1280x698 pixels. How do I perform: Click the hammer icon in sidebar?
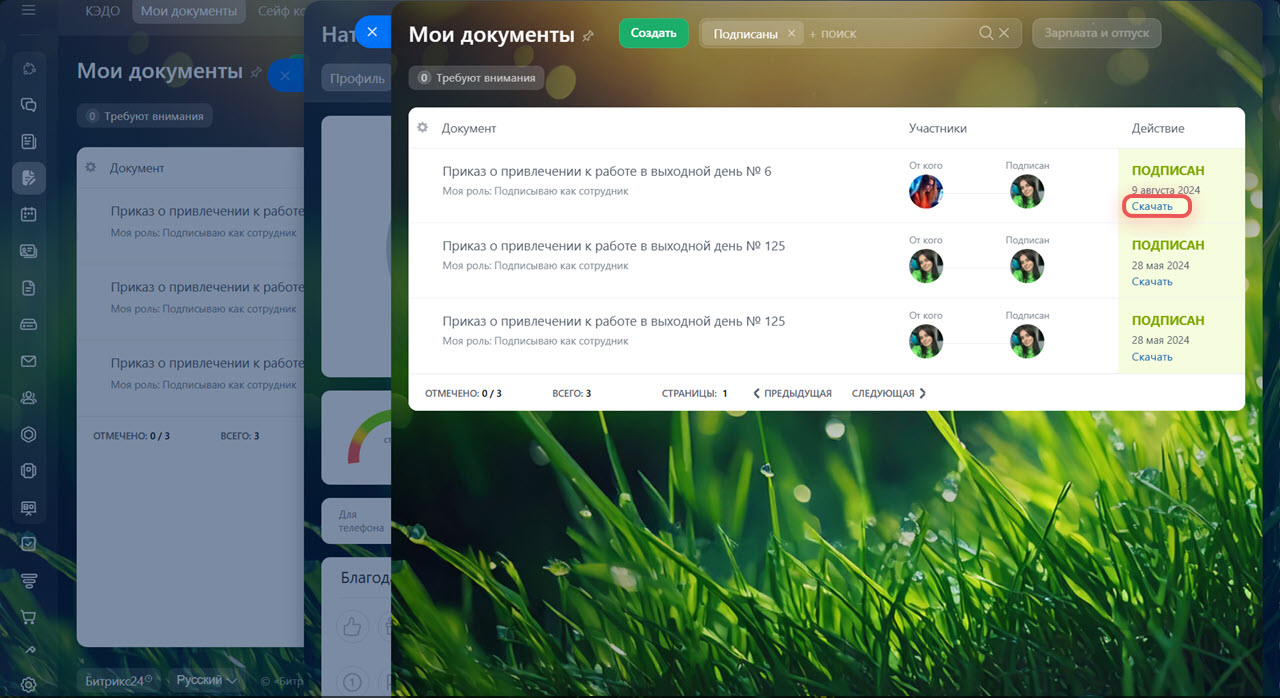pyautogui.click(x=29, y=649)
